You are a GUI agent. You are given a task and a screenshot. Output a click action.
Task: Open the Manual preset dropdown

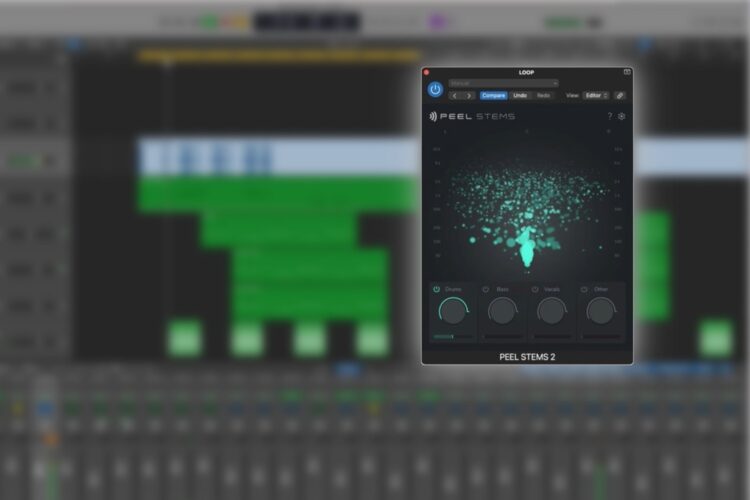503,83
